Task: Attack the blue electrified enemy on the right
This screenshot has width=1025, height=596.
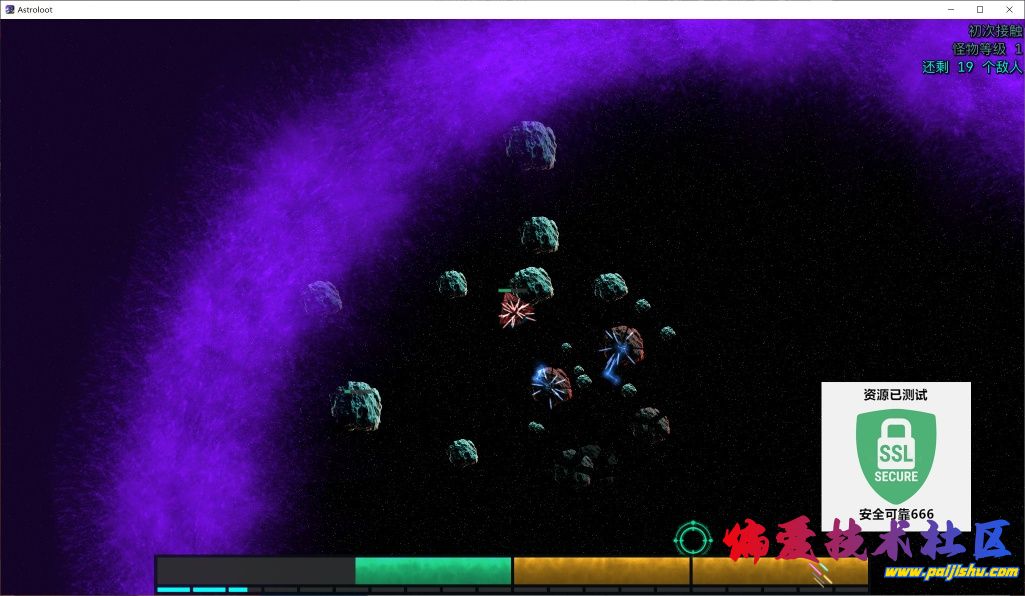Action: point(622,346)
